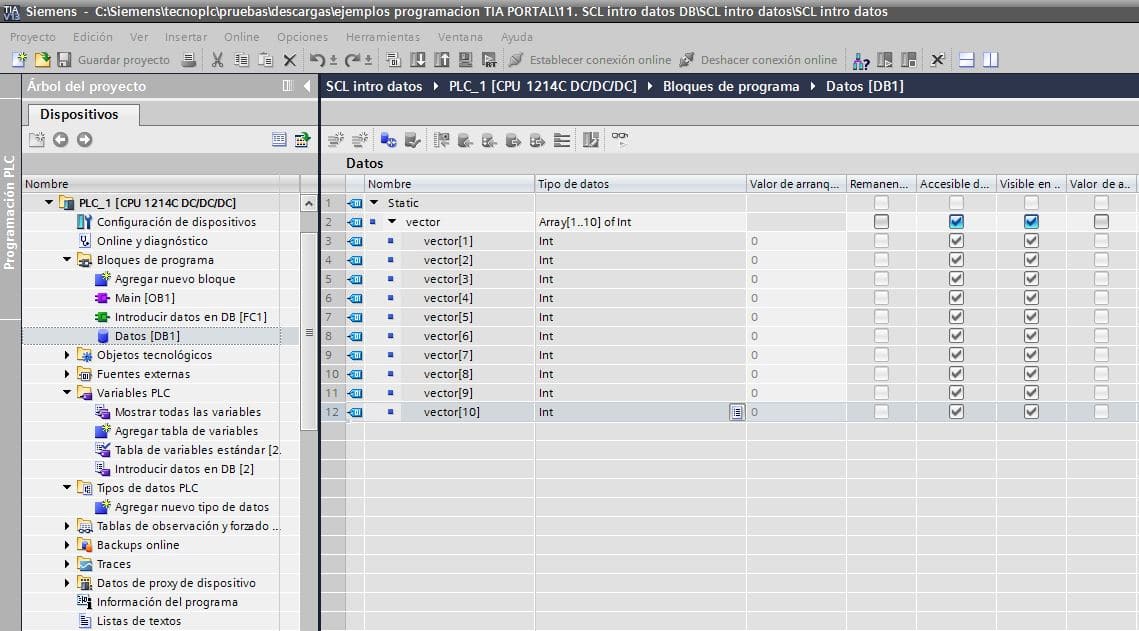Open the Proyecto menu

tap(33, 36)
